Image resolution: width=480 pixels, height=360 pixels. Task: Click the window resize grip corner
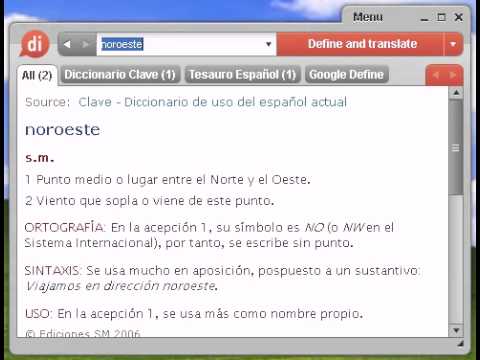[460, 343]
